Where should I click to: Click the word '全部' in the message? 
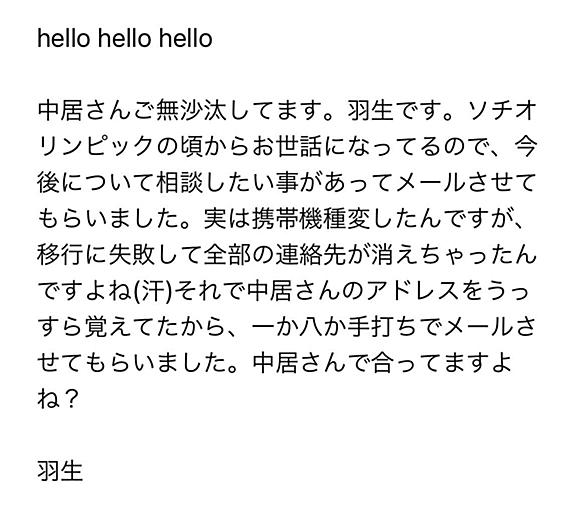pyautogui.click(x=227, y=255)
